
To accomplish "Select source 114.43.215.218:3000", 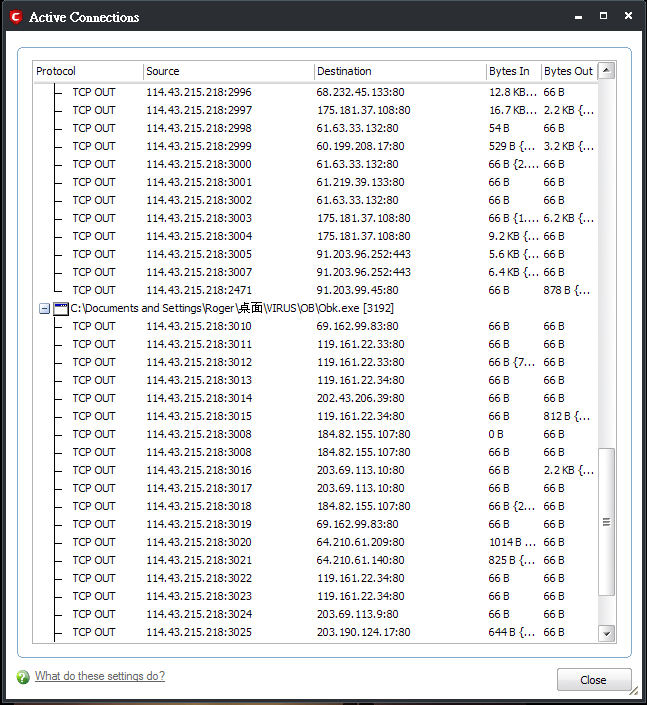I will [x=199, y=164].
